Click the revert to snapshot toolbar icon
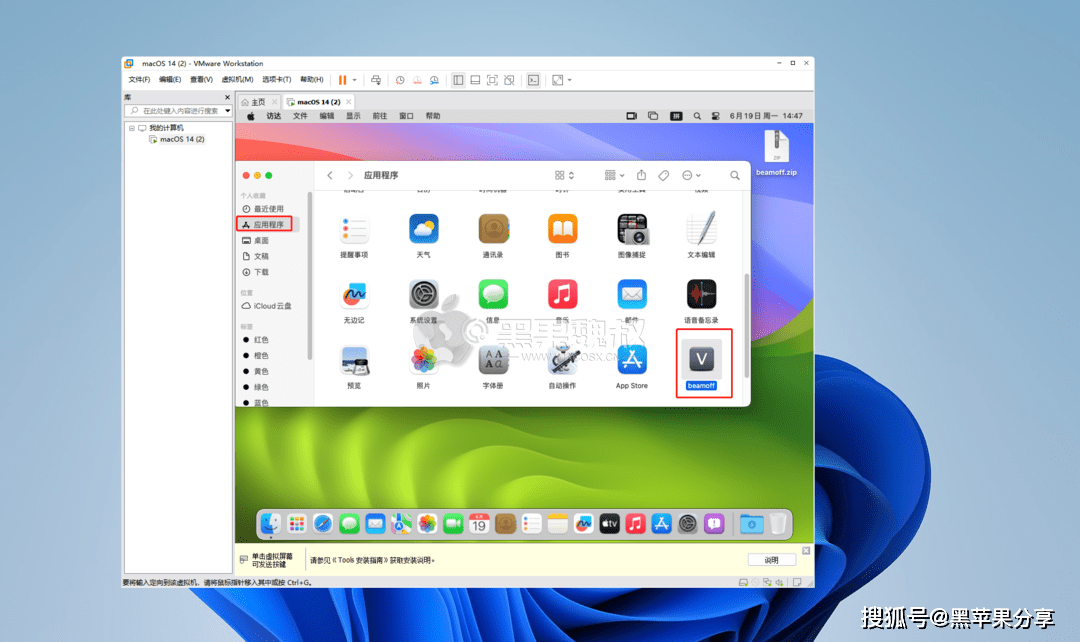This screenshot has height=642, width=1080. [x=417, y=80]
